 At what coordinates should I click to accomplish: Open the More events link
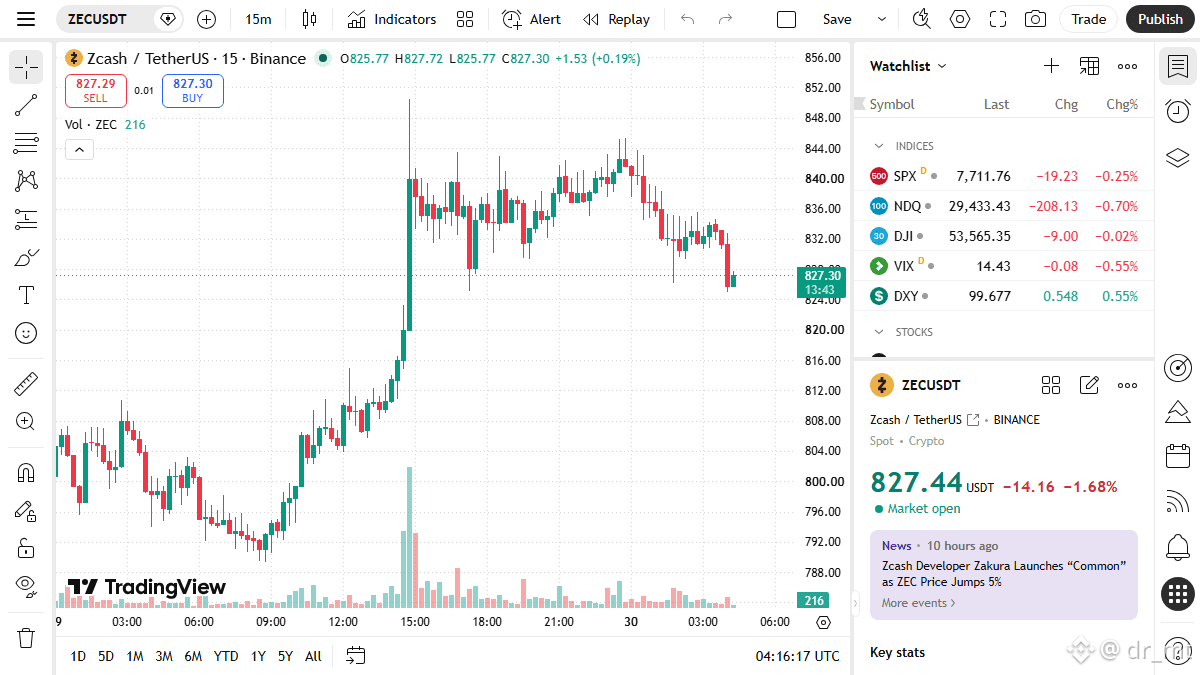(x=919, y=603)
